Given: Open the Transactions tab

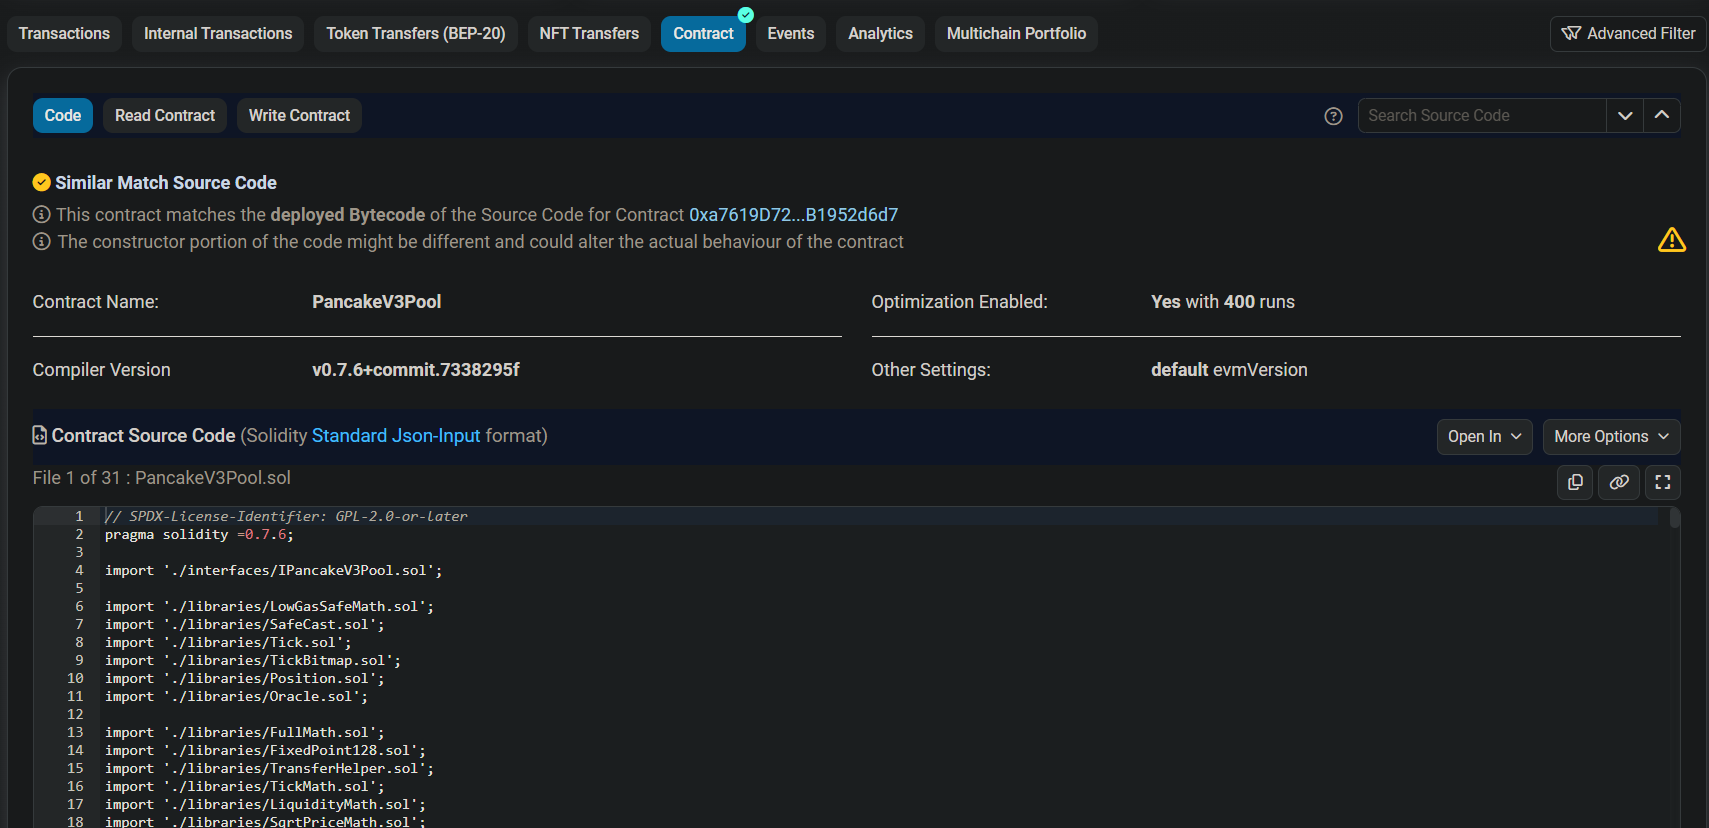Looking at the screenshot, I should (64, 34).
